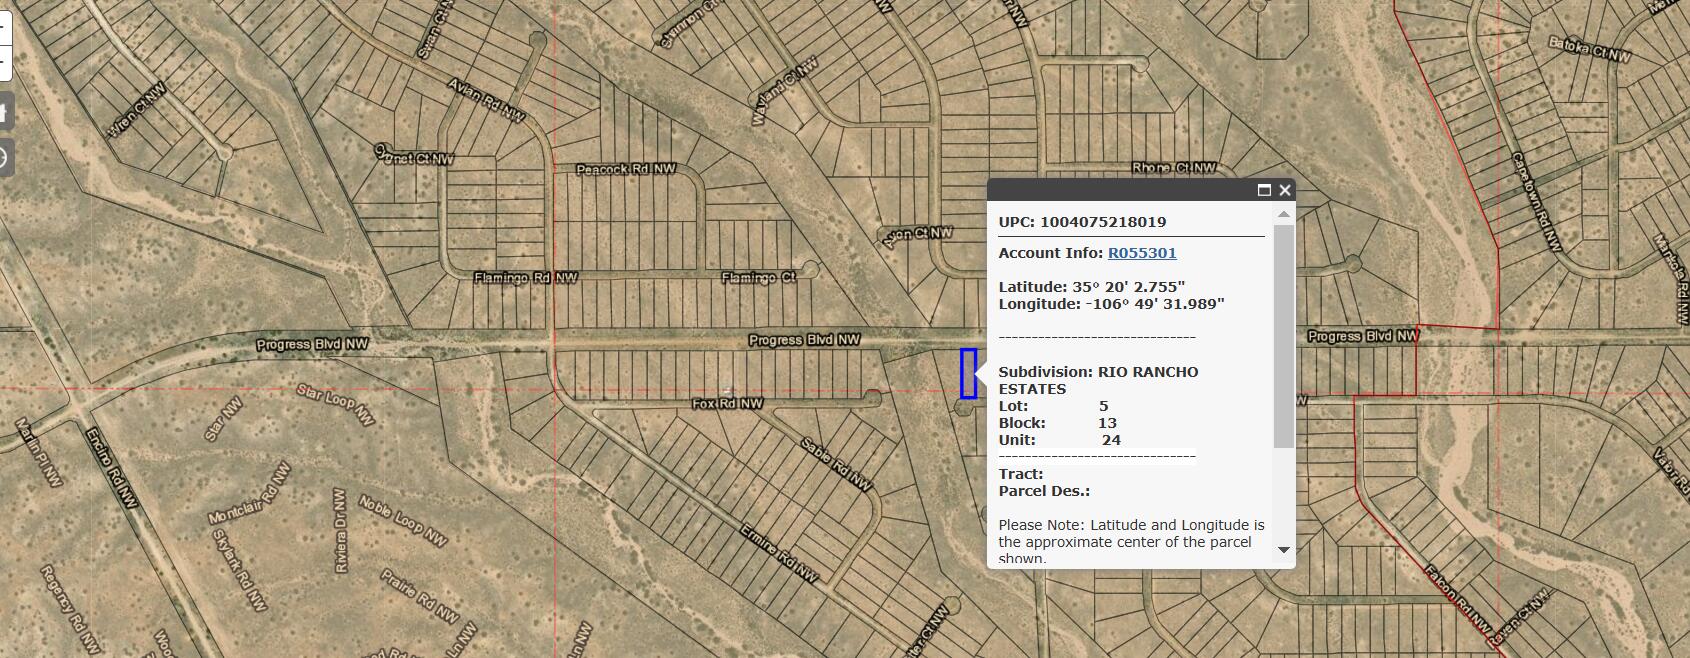Select the blue highlighted parcel
This screenshot has width=1690, height=658.
click(x=968, y=373)
